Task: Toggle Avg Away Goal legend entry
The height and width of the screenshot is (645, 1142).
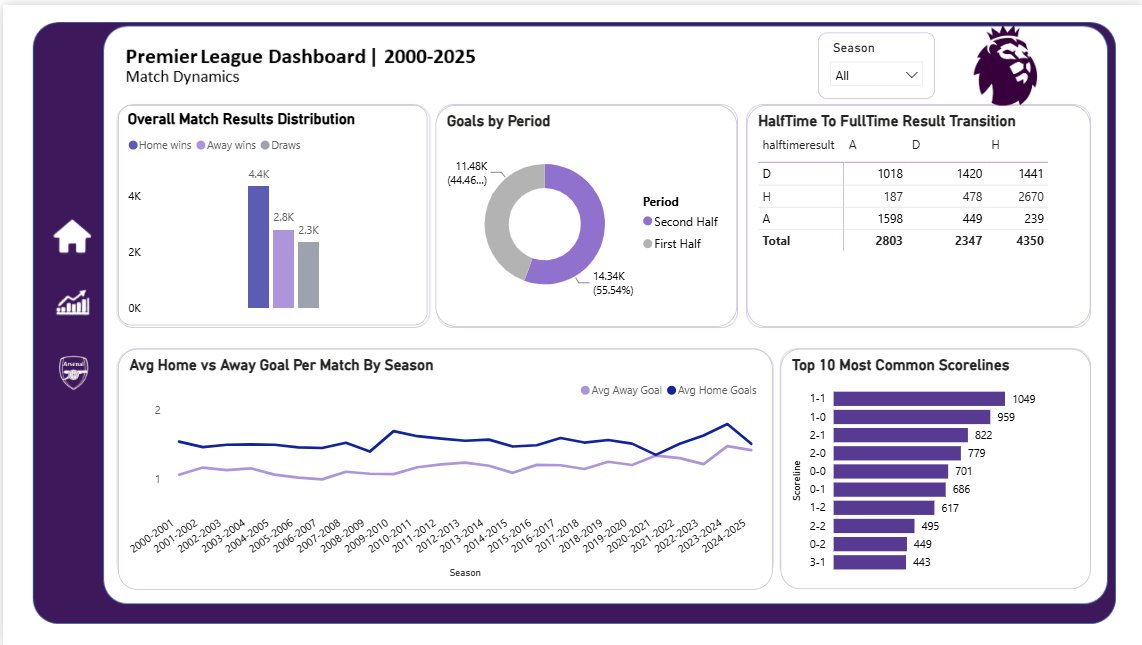Action: [621, 390]
